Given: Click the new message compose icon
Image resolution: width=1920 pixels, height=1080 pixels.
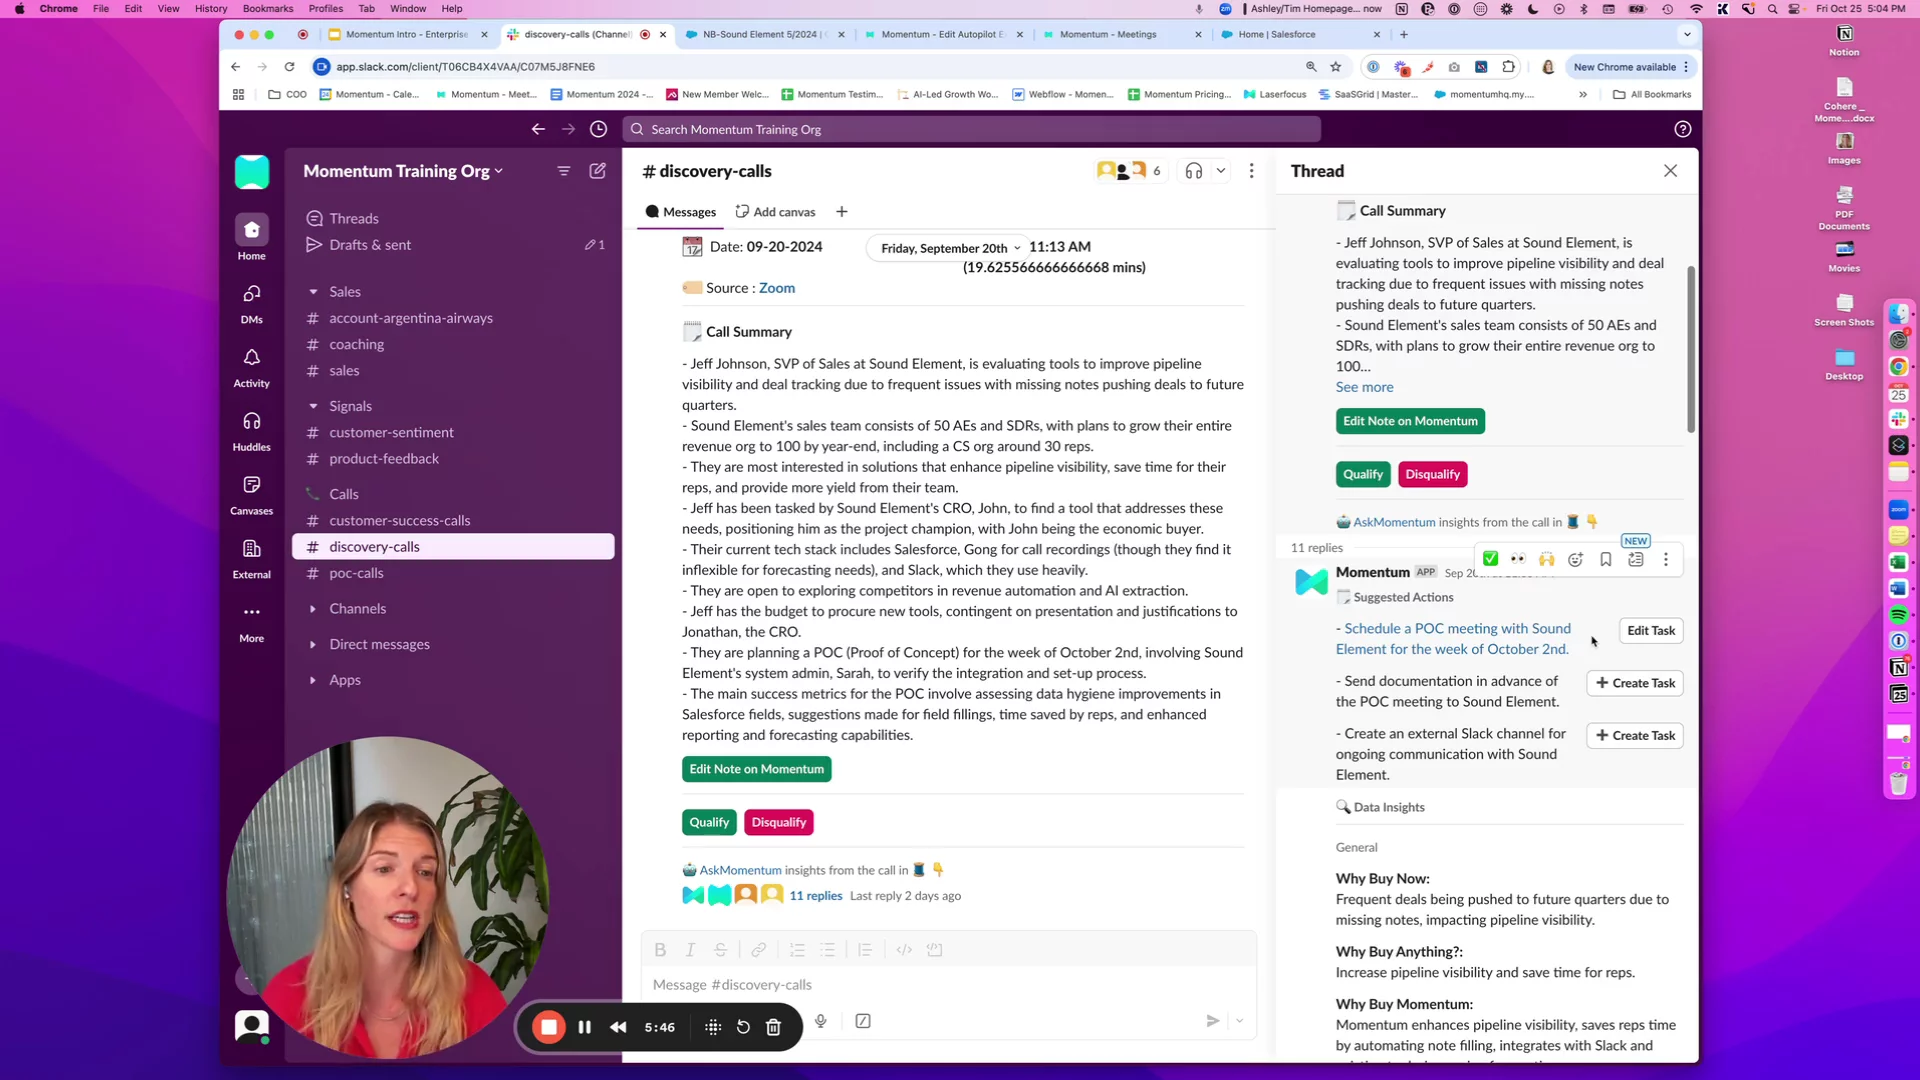Looking at the screenshot, I should click(597, 171).
